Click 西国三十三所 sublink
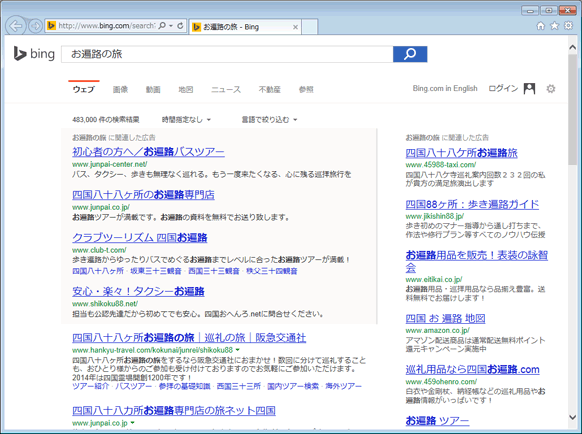This screenshot has width=582, height=434. click(239, 386)
